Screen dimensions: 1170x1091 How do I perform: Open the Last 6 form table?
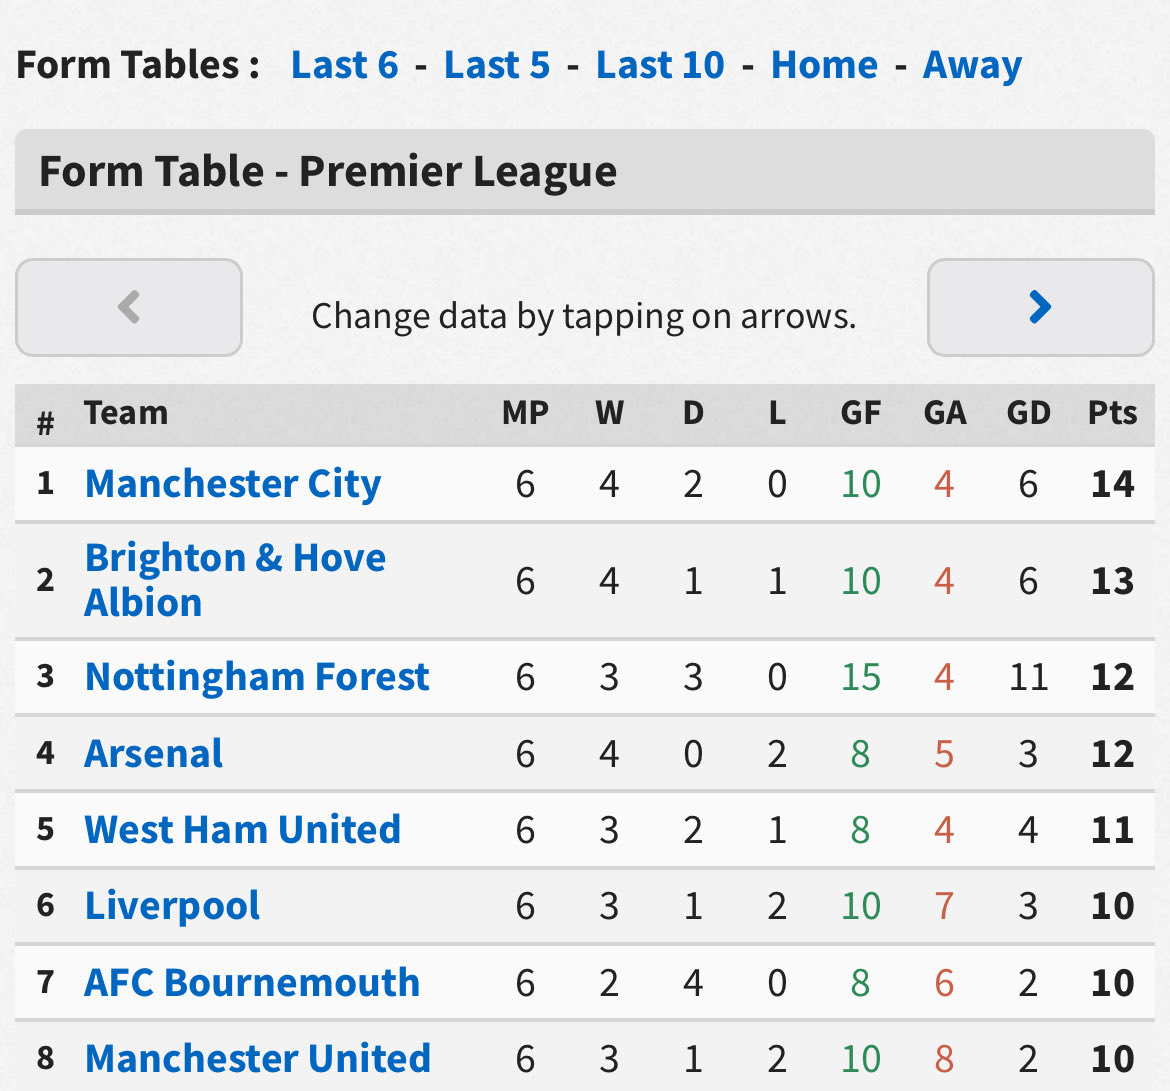tap(345, 65)
